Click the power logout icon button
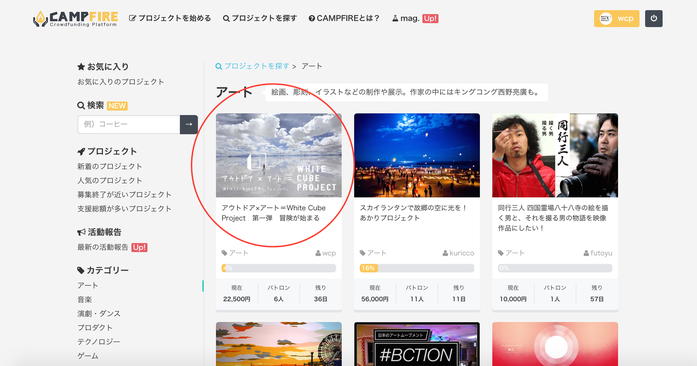 click(653, 18)
